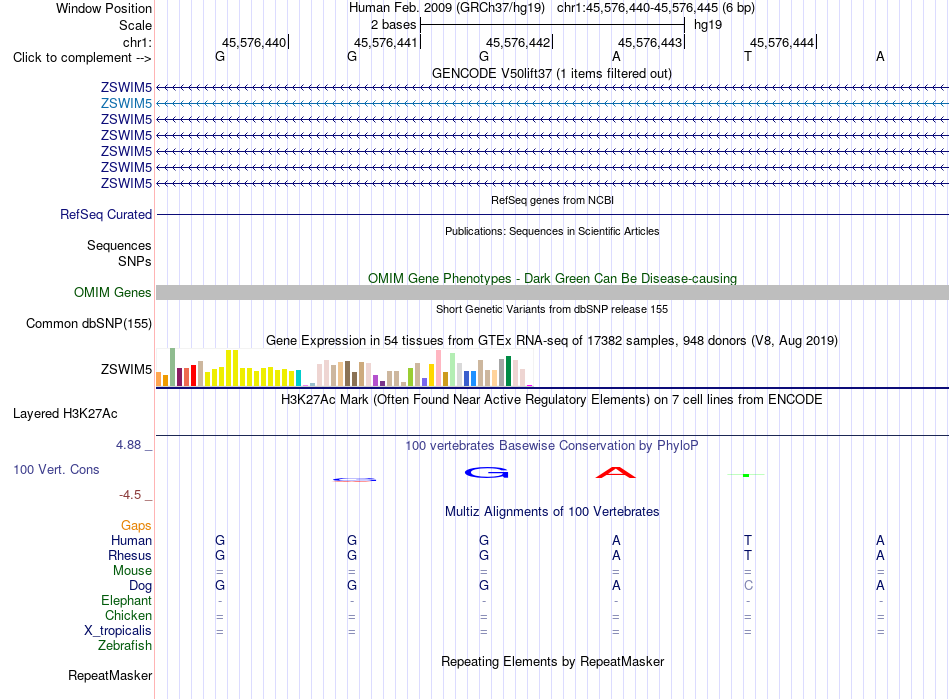Image resolution: width=950 pixels, height=699 pixels.
Task: Select the Rhesus species label
Action: point(130,555)
